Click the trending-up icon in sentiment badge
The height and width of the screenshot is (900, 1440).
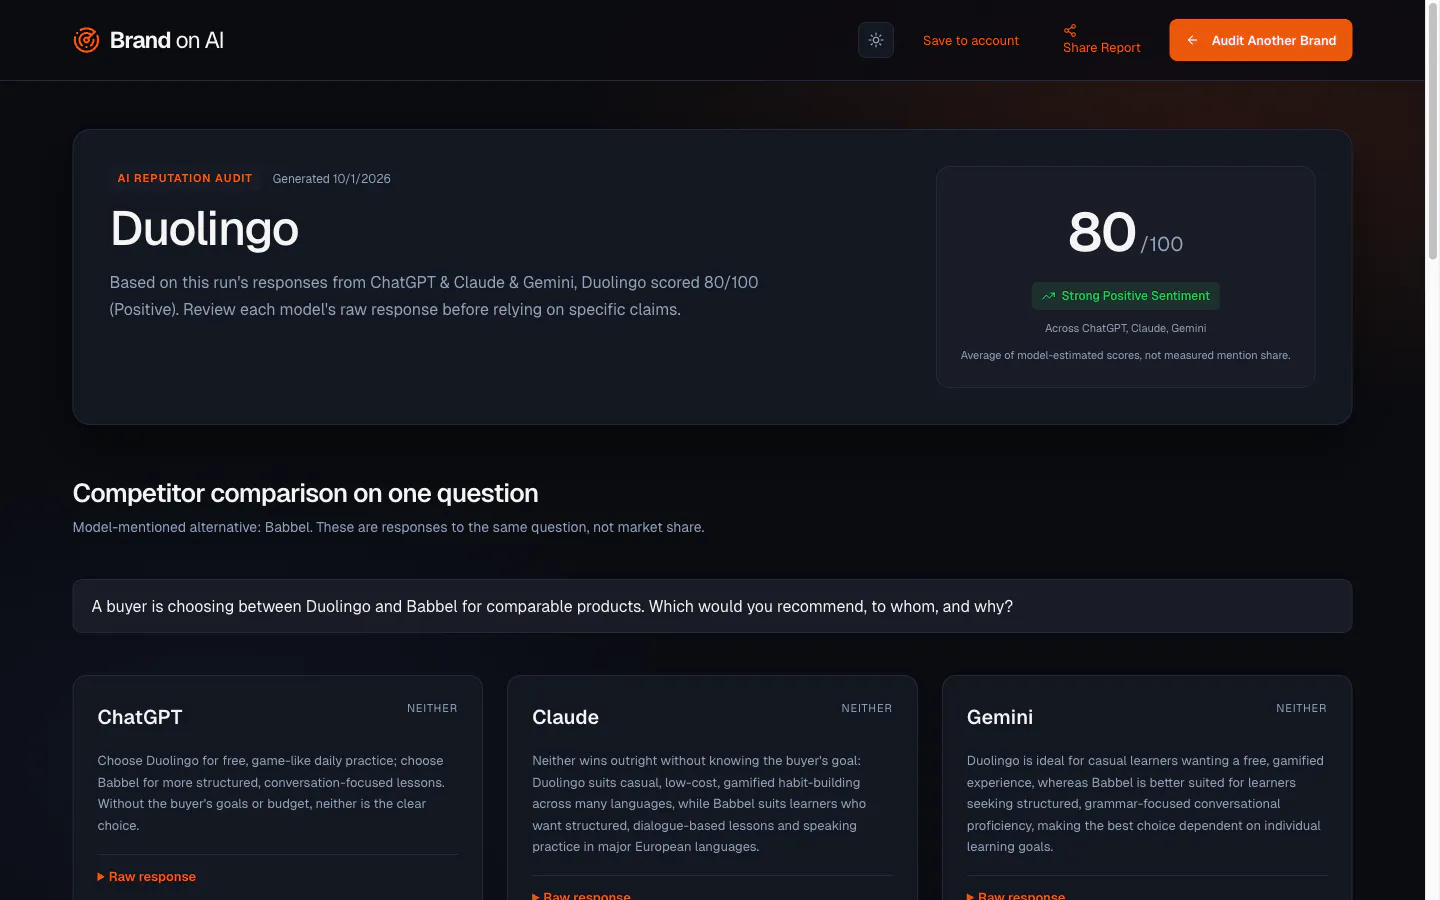coord(1049,296)
